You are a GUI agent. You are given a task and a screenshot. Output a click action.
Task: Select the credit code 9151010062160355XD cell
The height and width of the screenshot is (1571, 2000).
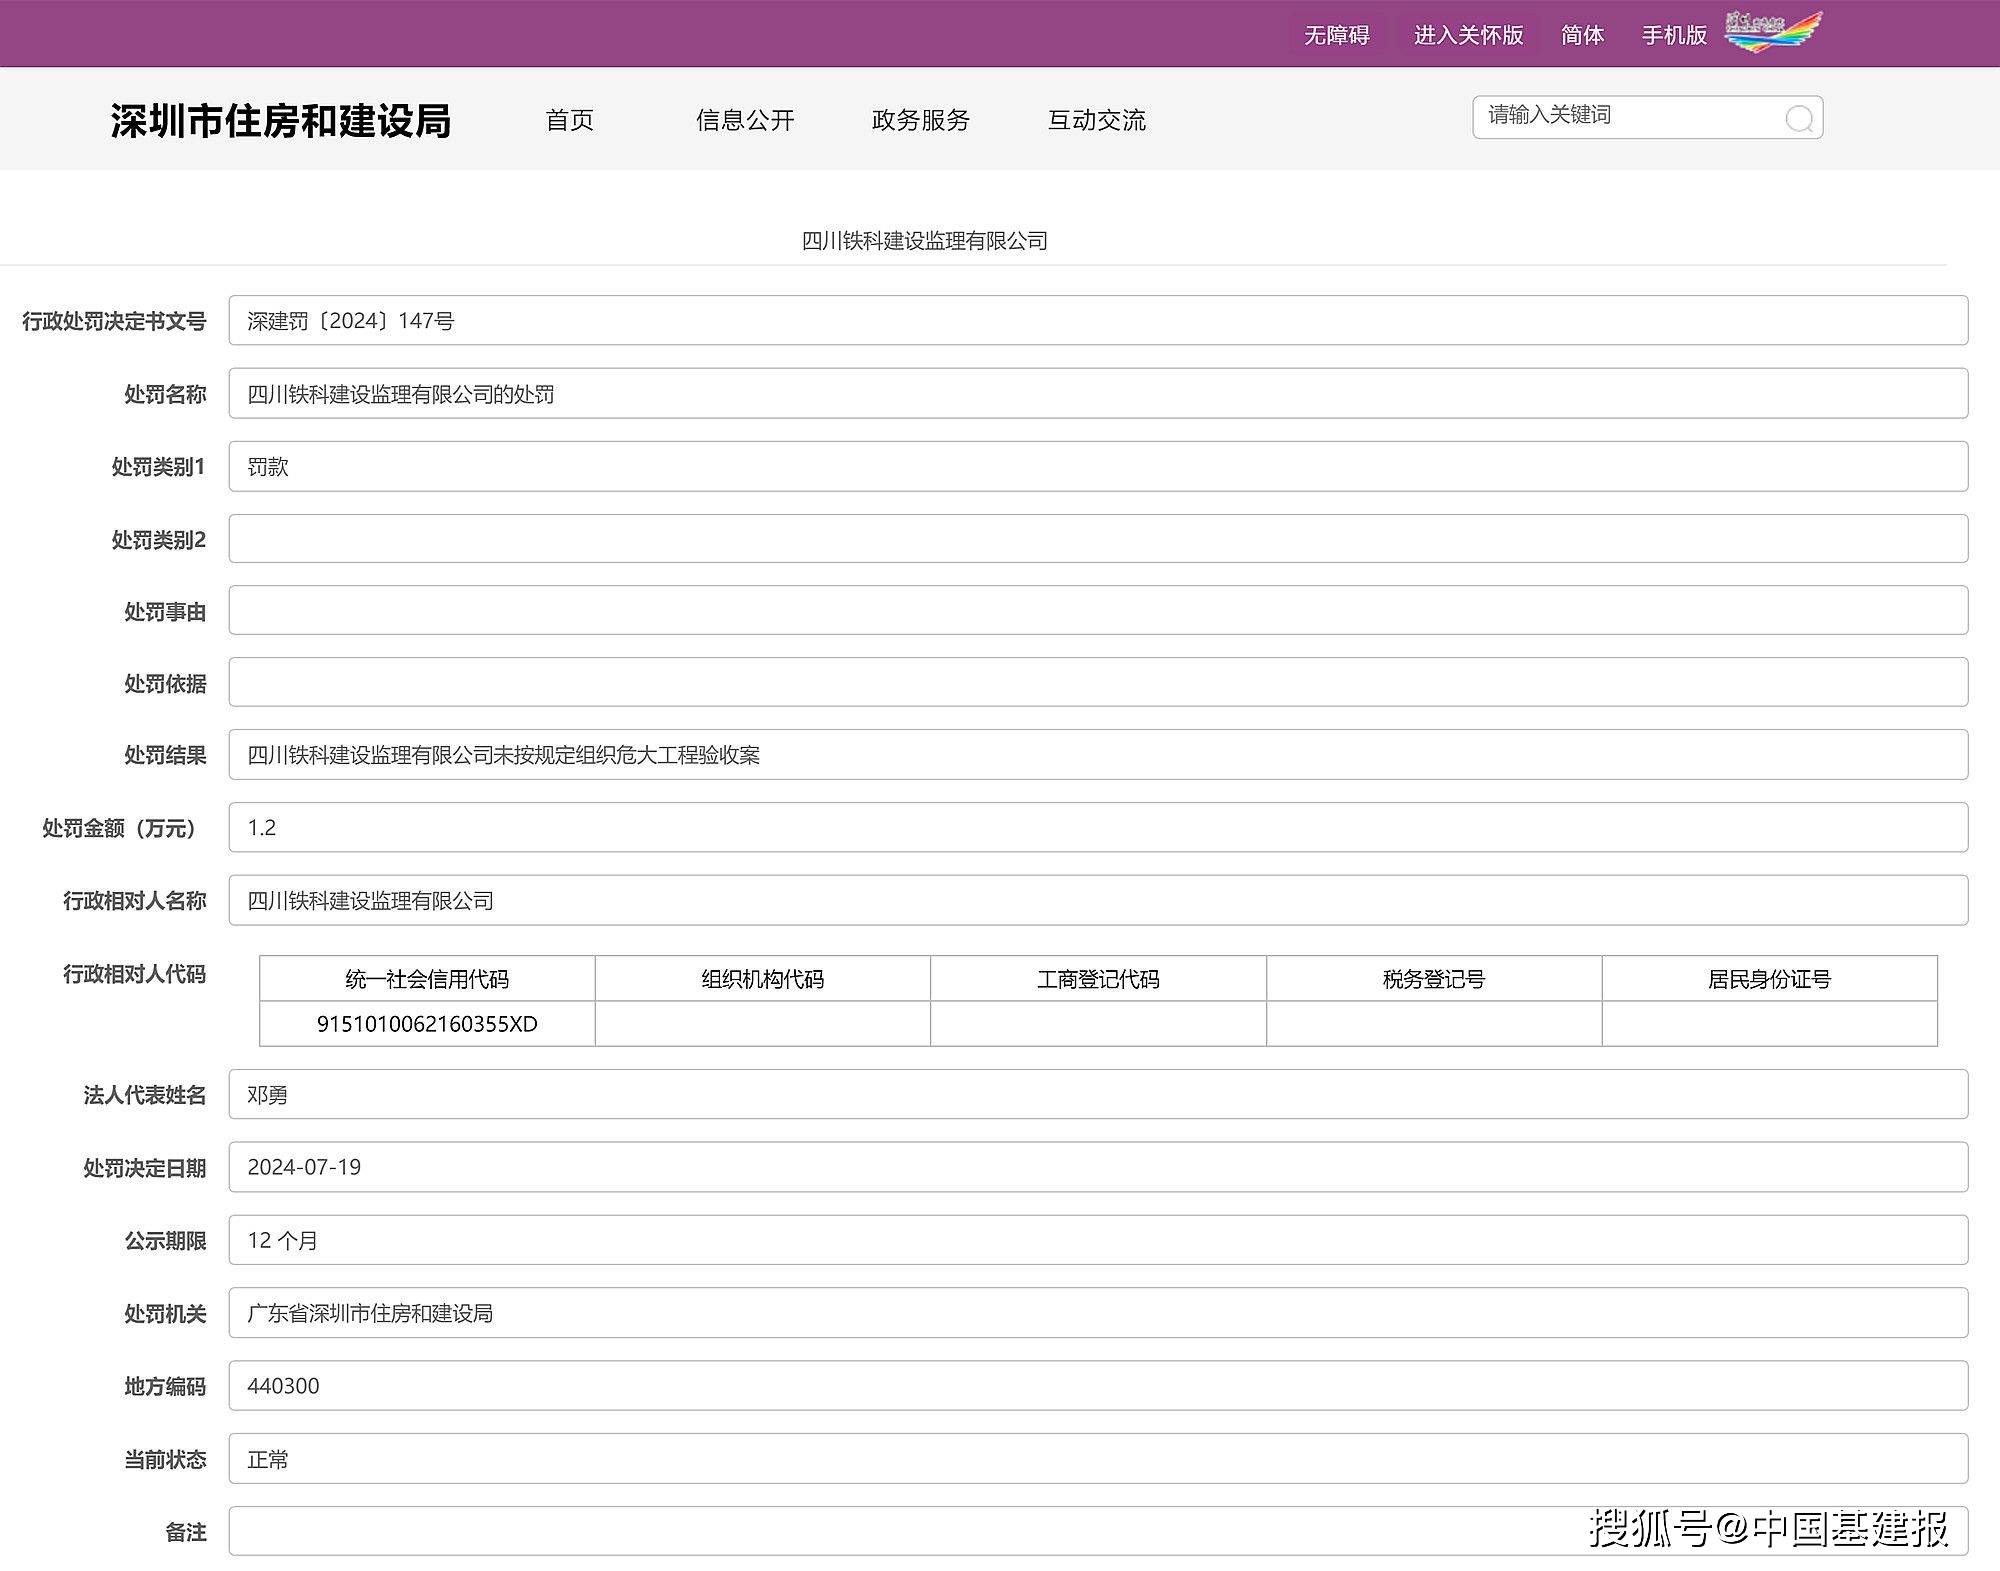tap(427, 1024)
